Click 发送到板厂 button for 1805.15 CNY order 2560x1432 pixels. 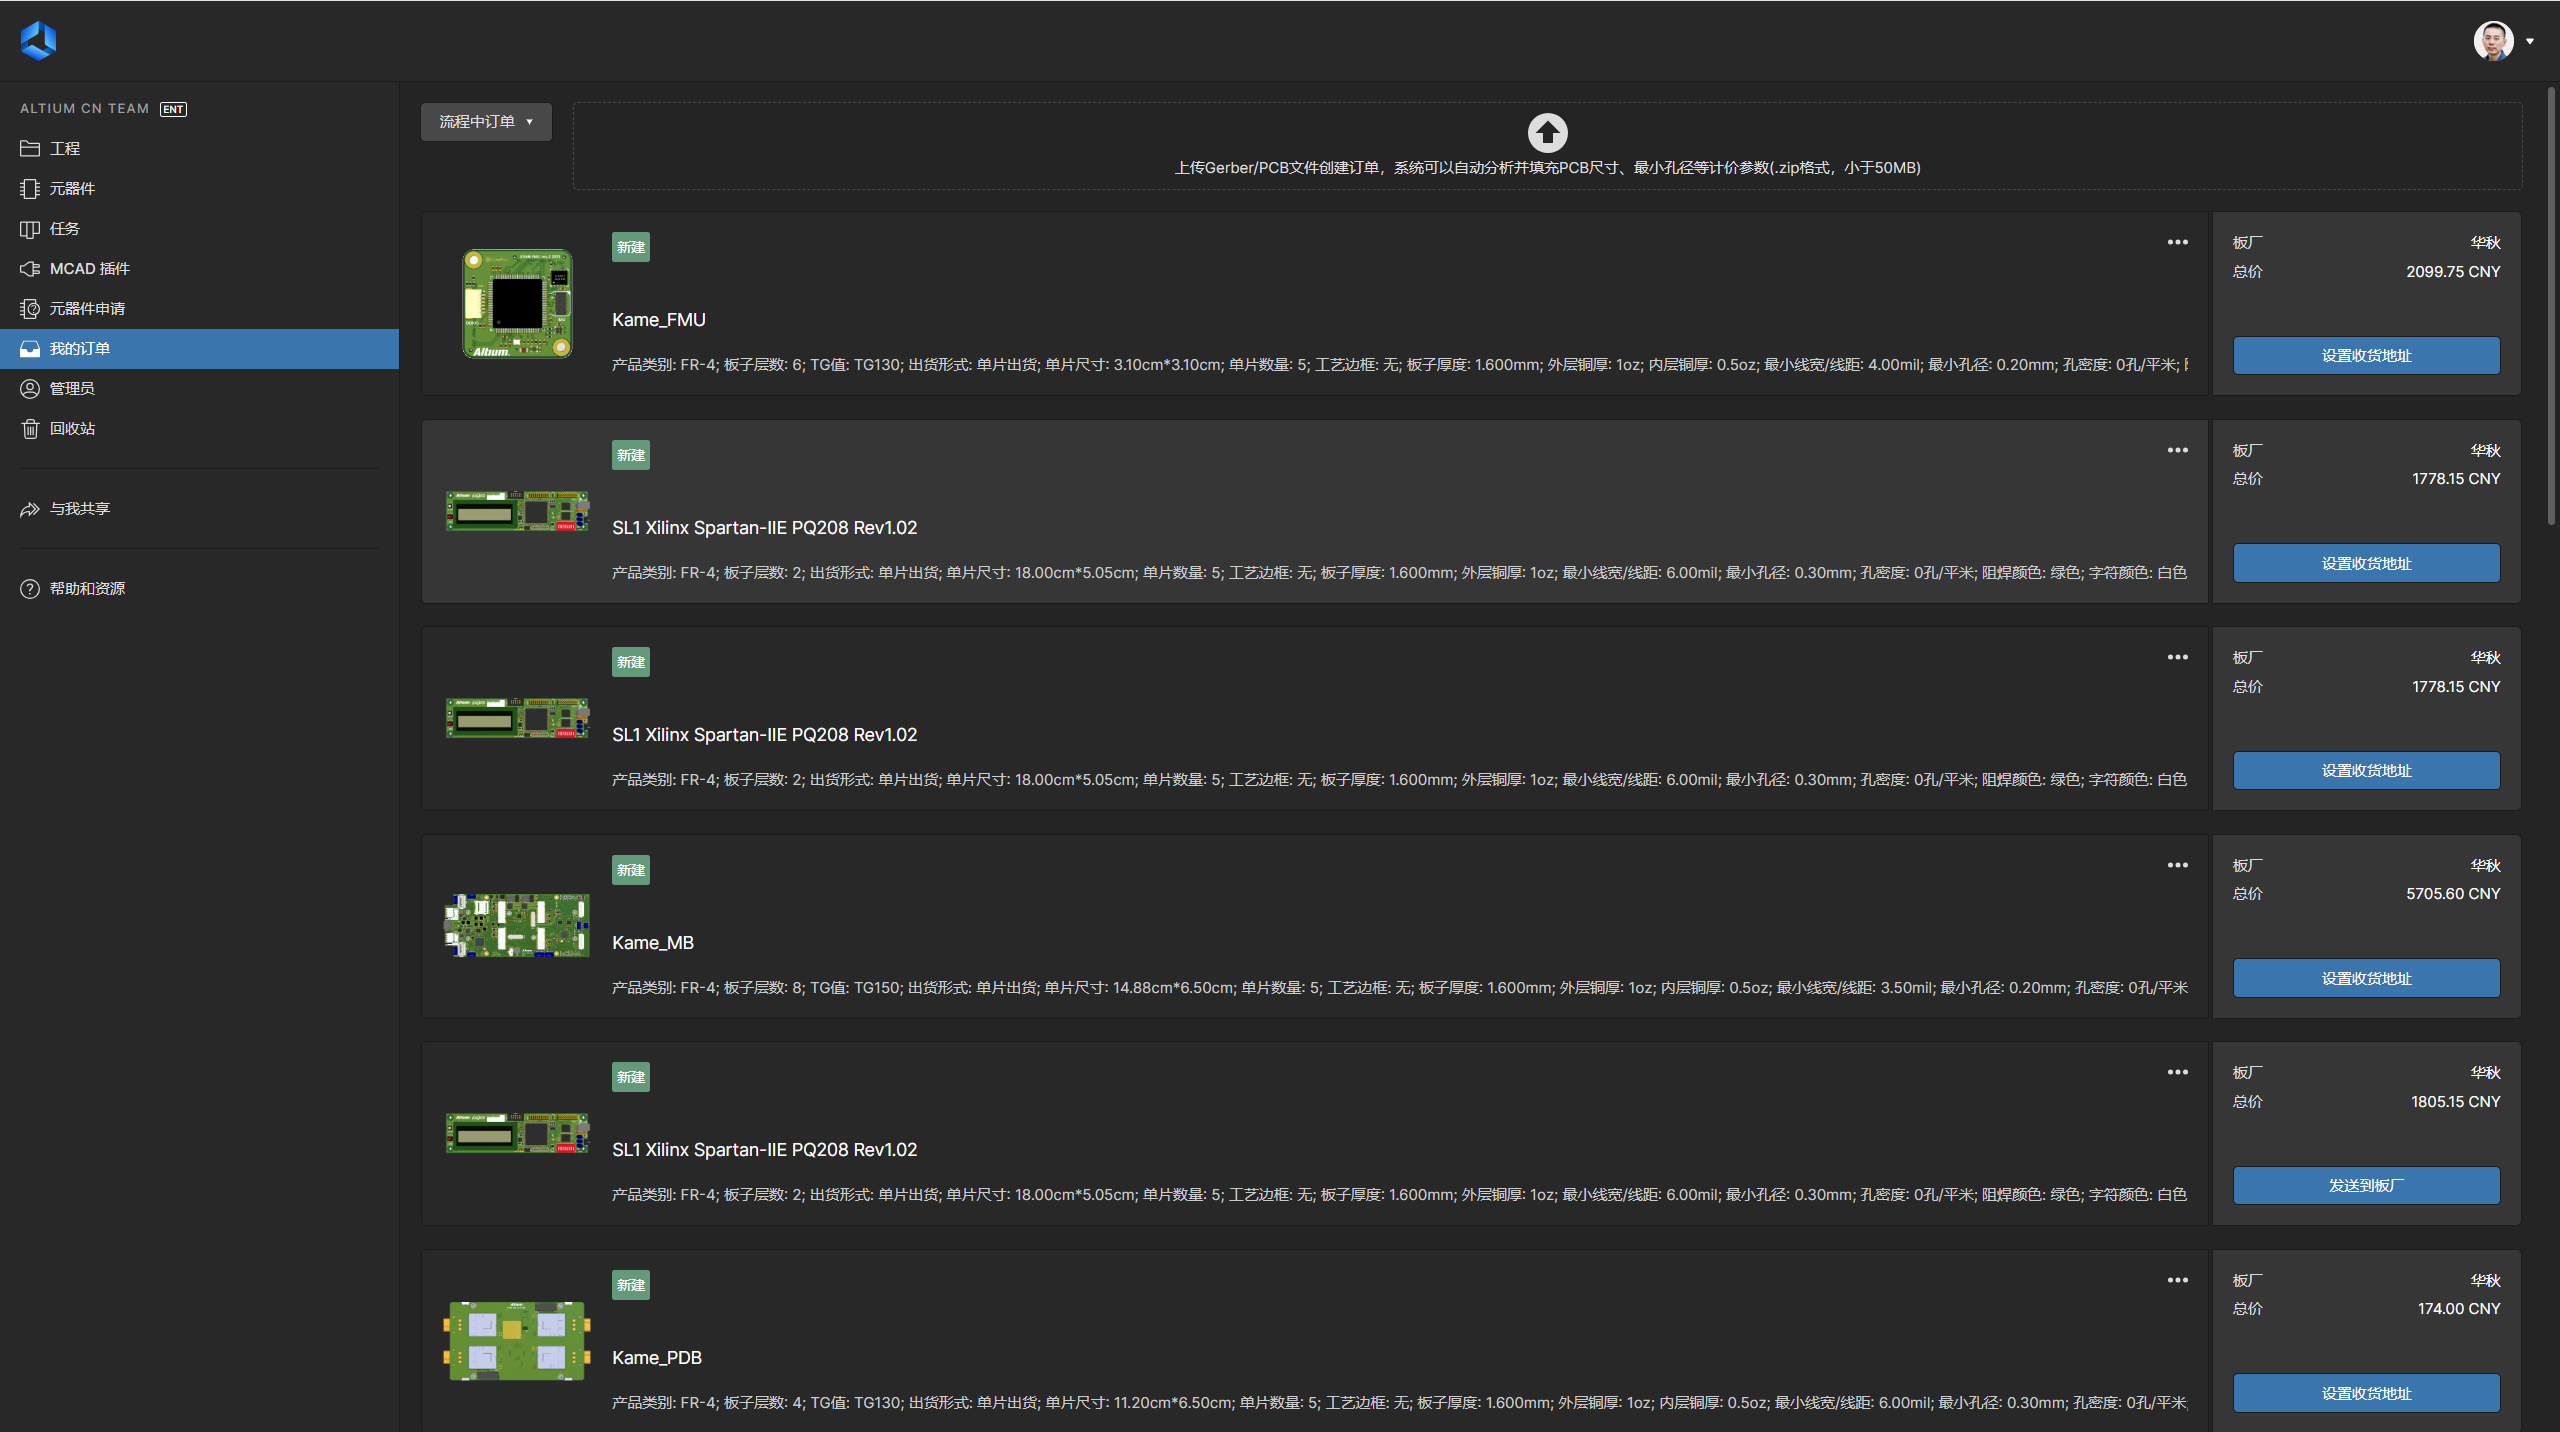coord(2366,1185)
